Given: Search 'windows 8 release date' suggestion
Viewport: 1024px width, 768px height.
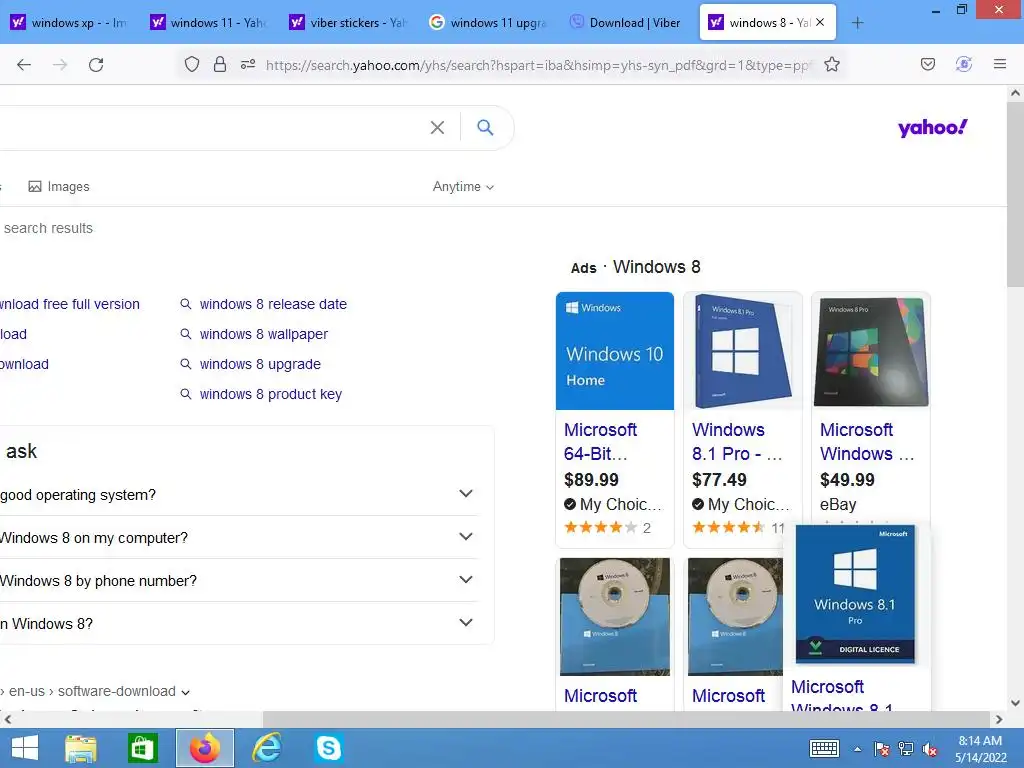Looking at the screenshot, I should point(273,304).
